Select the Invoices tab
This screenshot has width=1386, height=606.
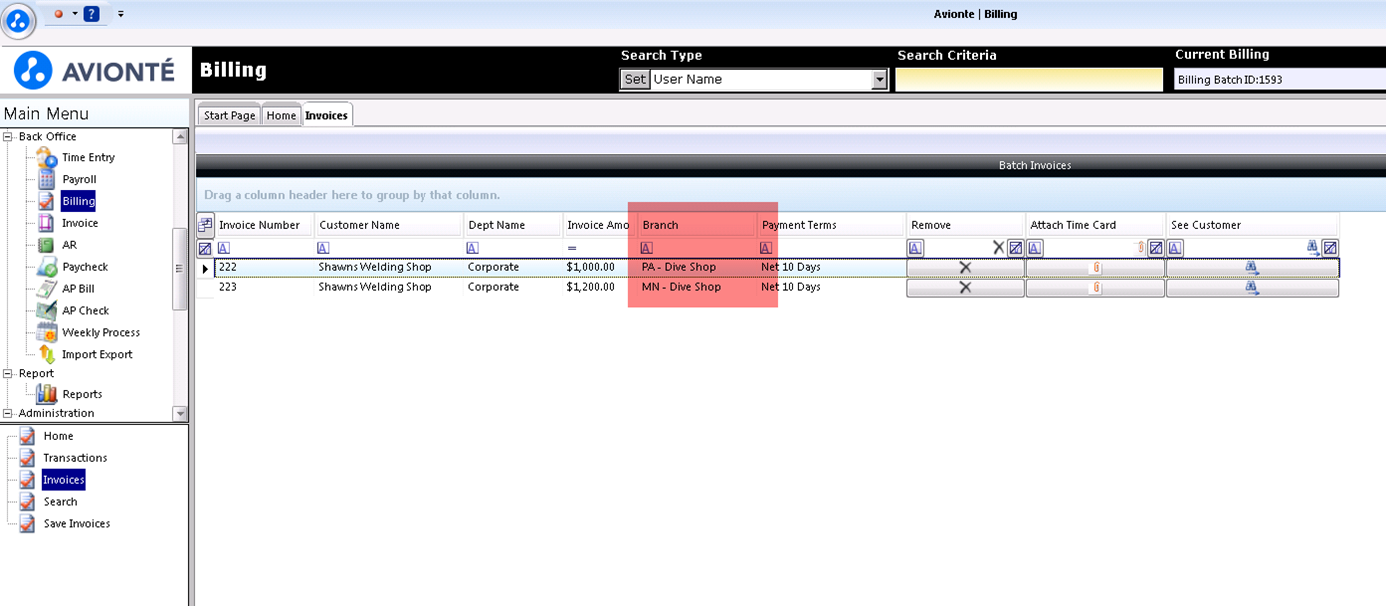327,115
